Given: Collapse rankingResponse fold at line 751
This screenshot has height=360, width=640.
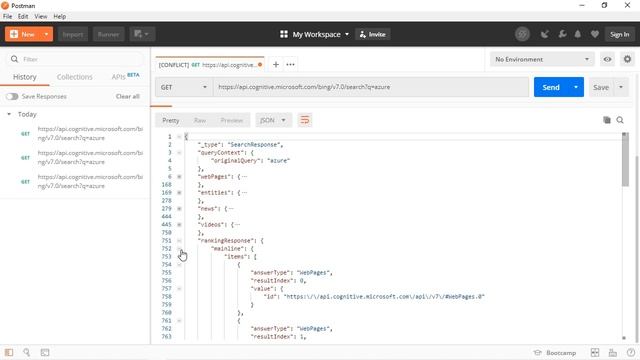Looking at the screenshot, I should [x=179, y=241].
